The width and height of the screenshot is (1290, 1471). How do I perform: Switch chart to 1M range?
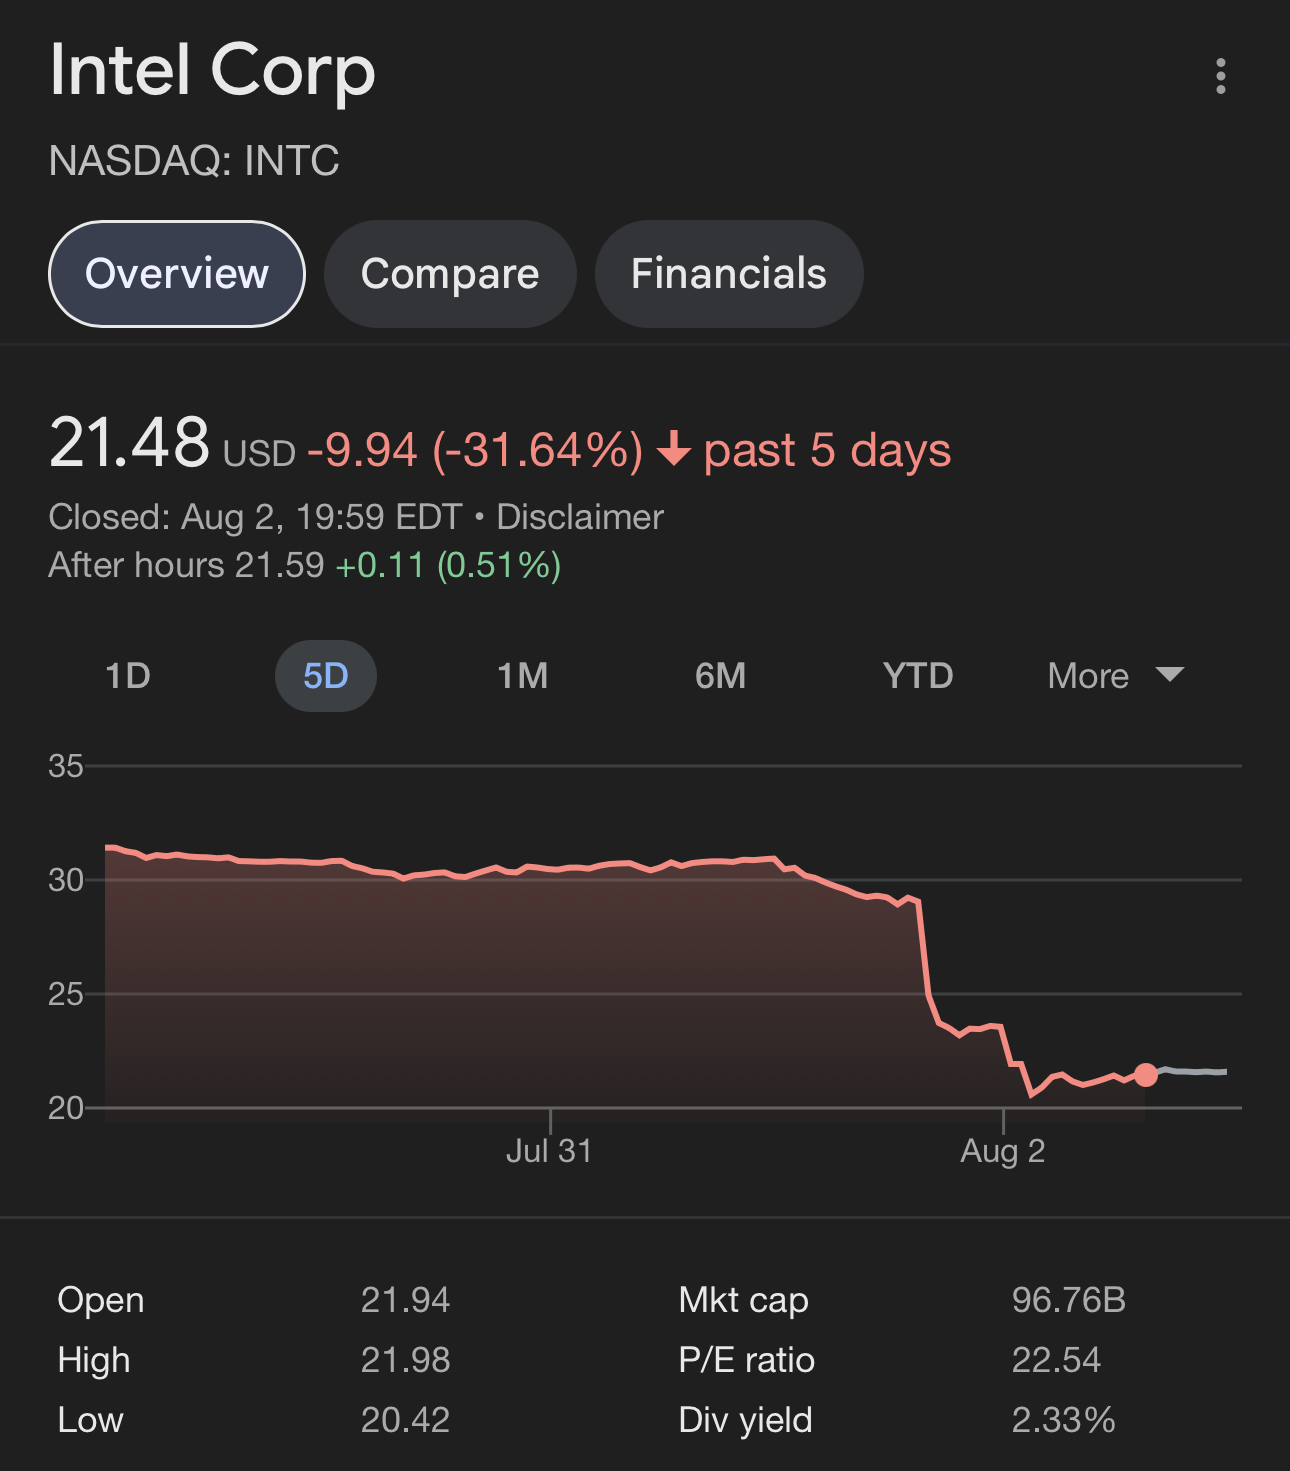coord(523,676)
